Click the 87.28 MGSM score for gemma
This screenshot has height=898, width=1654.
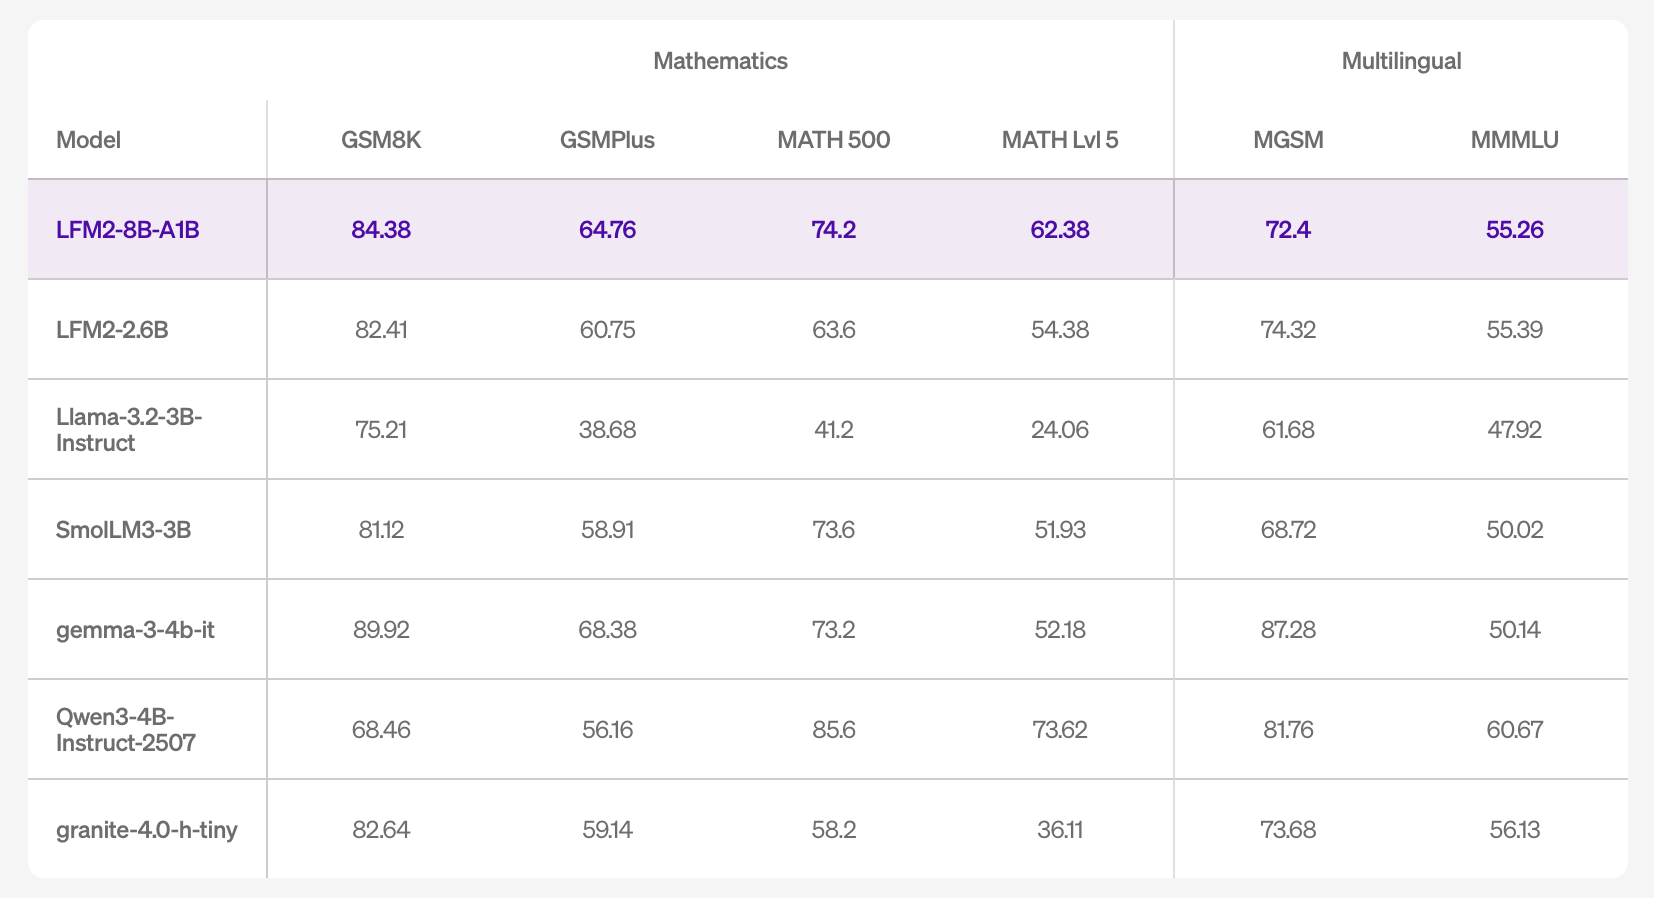pos(1288,630)
